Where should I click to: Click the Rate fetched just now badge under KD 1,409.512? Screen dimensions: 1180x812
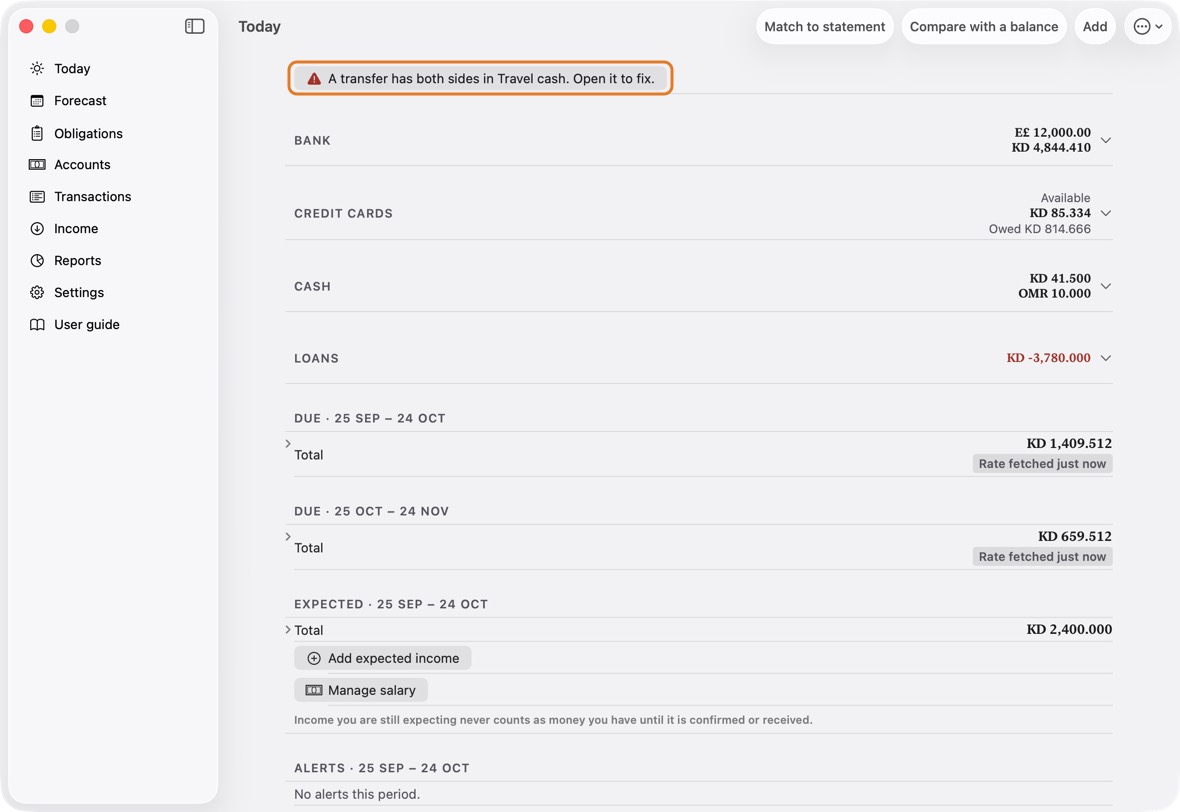(1042, 464)
